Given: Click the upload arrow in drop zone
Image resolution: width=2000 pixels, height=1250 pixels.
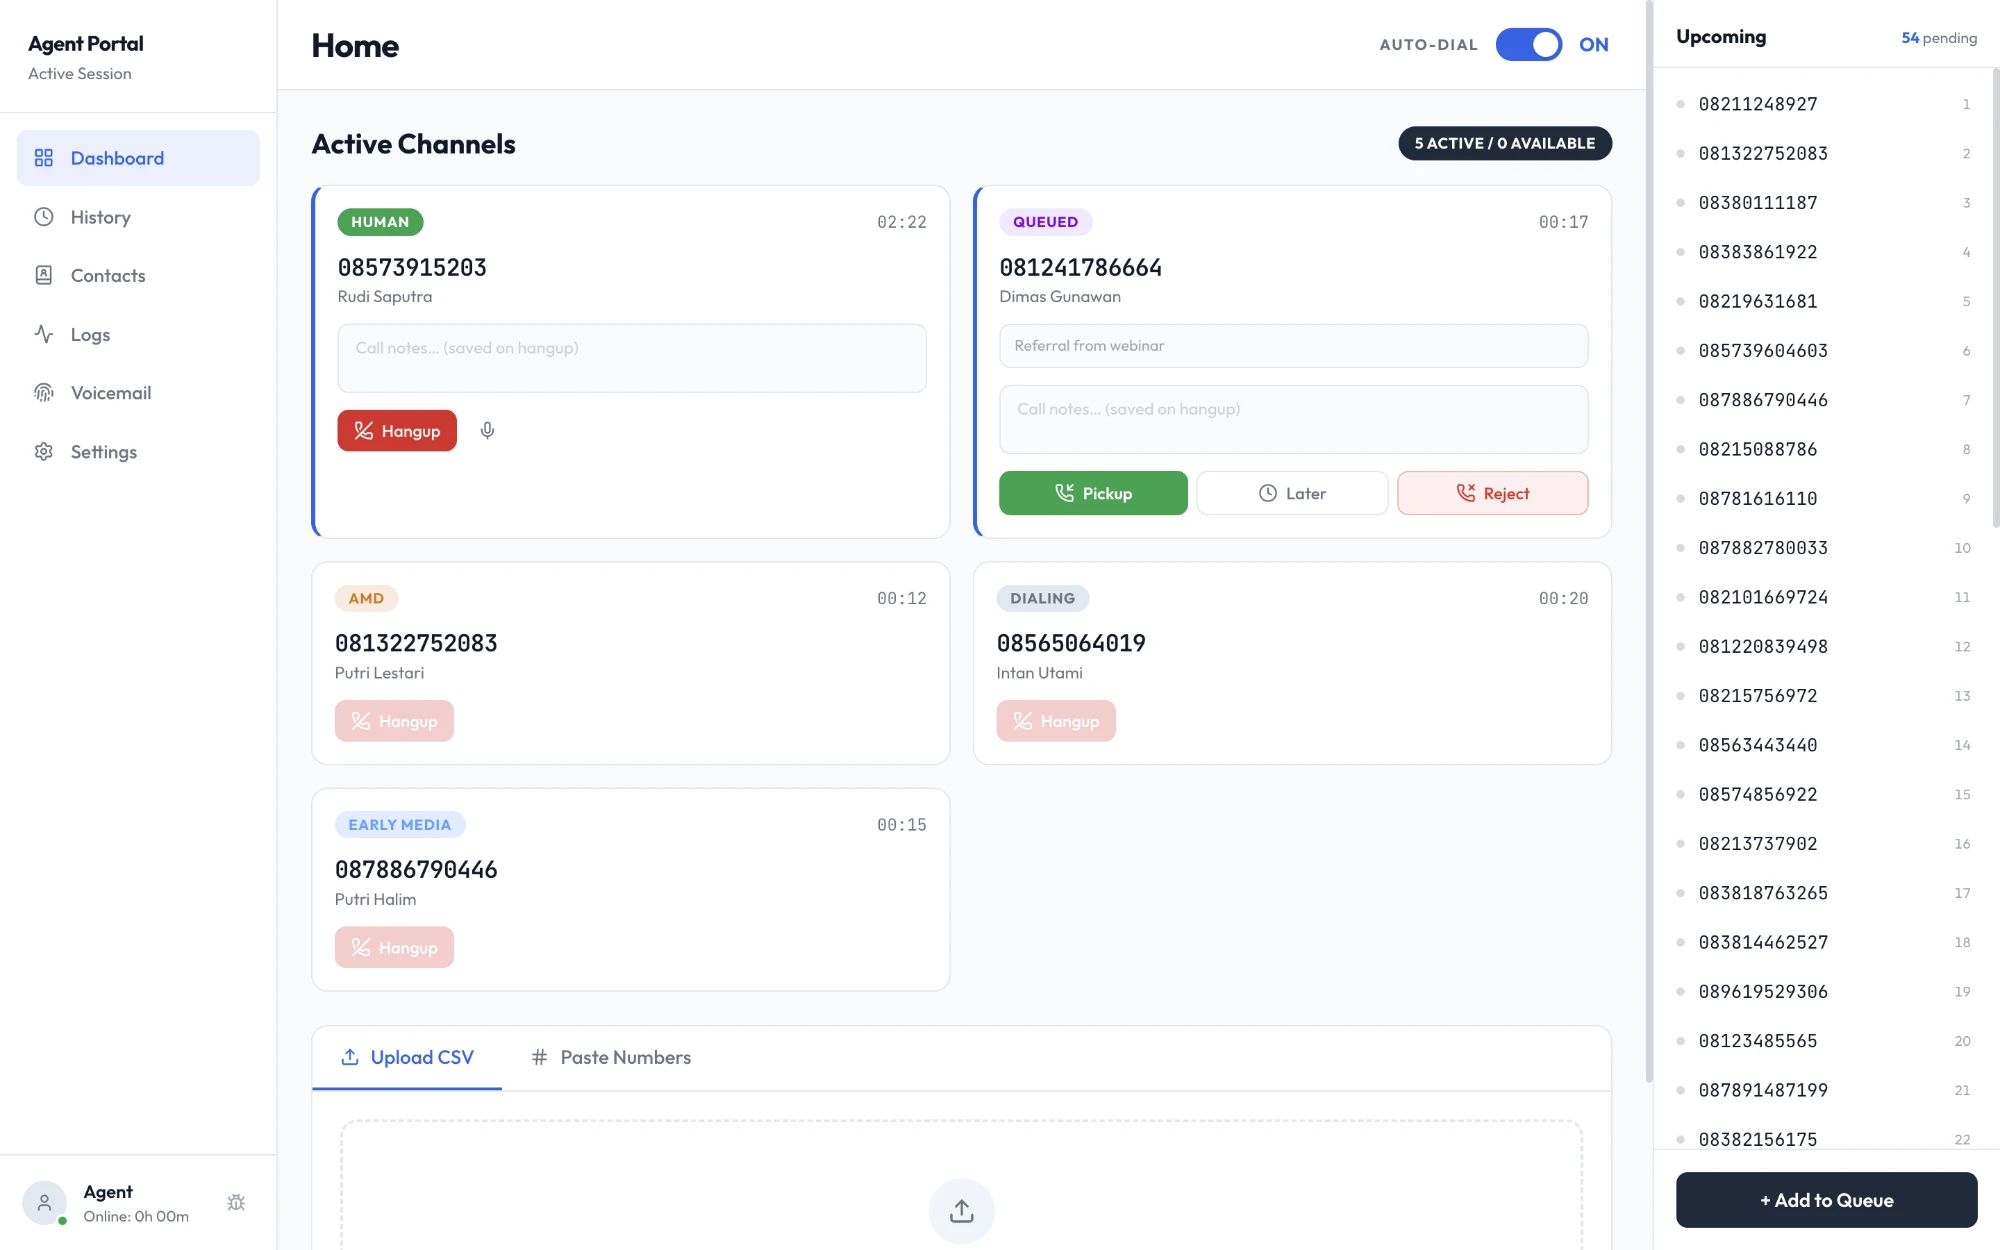Looking at the screenshot, I should (x=961, y=1211).
